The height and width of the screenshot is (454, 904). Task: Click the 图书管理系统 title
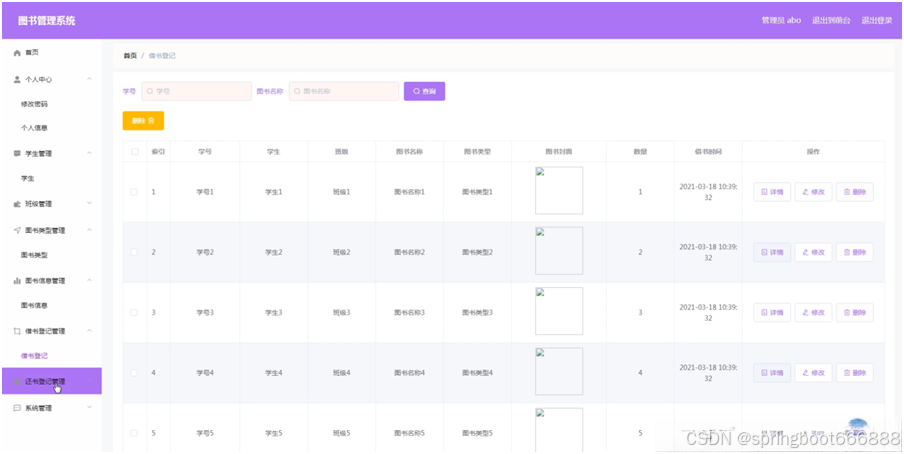pos(47,21)
